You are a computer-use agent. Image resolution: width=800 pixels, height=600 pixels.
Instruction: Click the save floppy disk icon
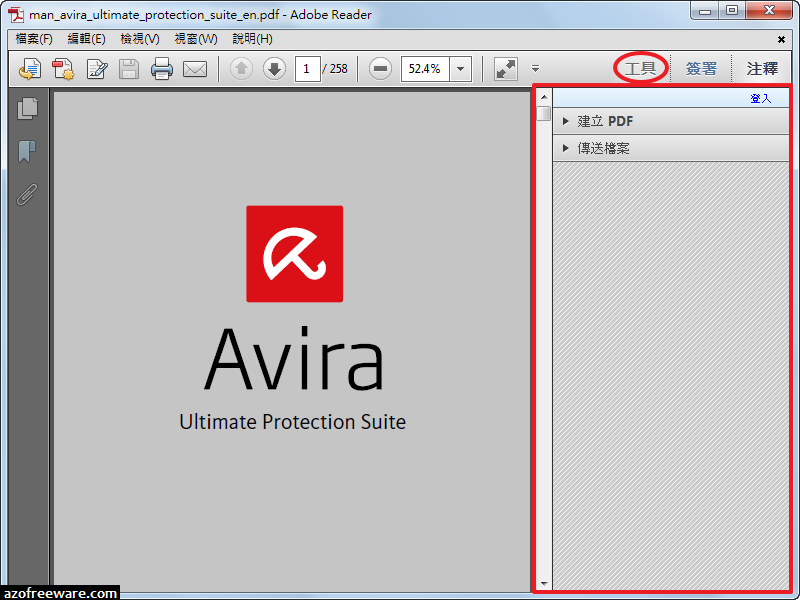point(129,69)
